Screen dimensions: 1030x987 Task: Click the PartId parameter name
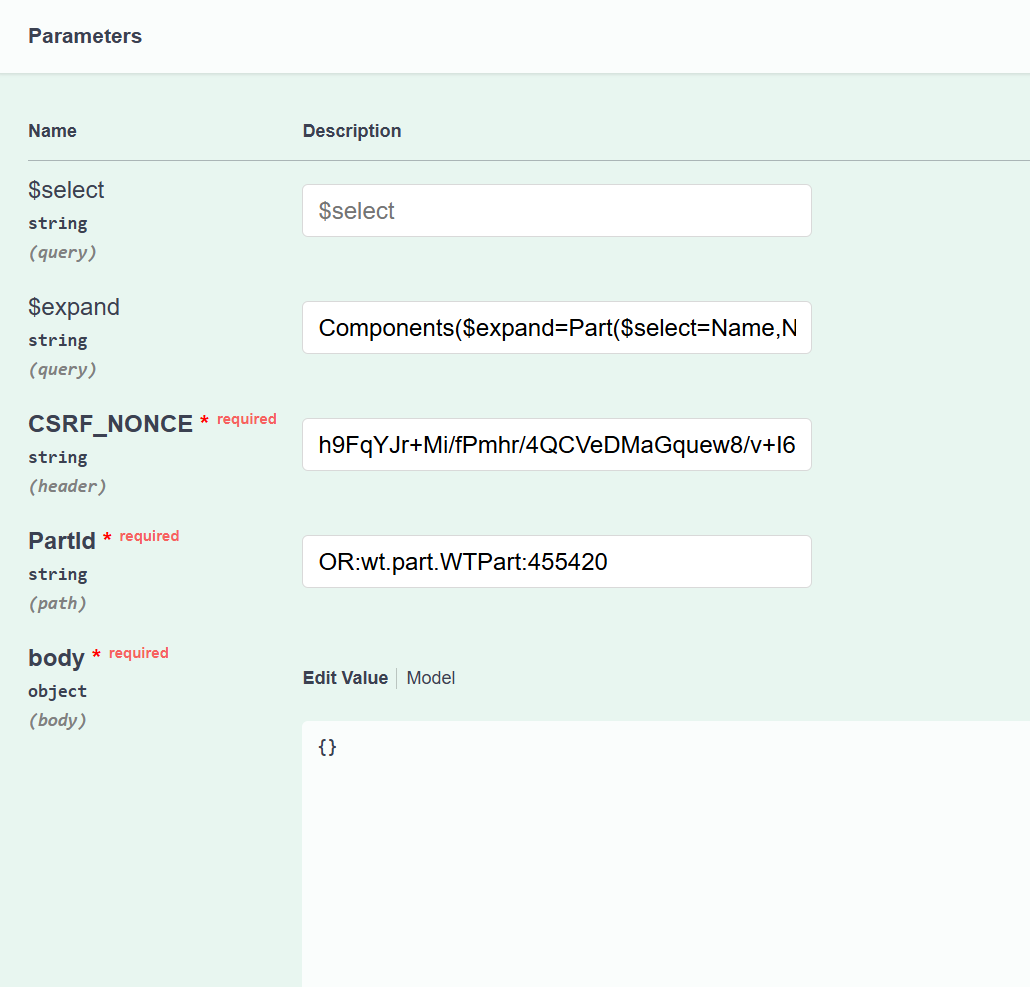coord(62,540)
